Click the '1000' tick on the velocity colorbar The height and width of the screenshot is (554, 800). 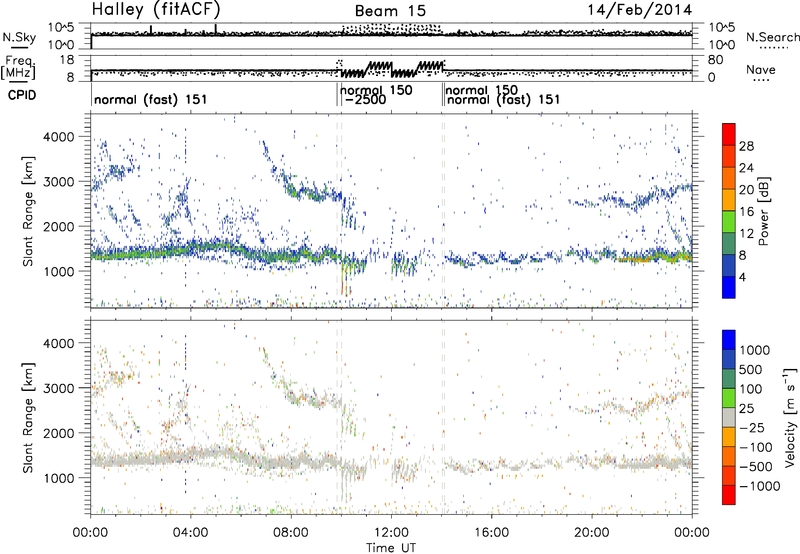coord(755,350)
